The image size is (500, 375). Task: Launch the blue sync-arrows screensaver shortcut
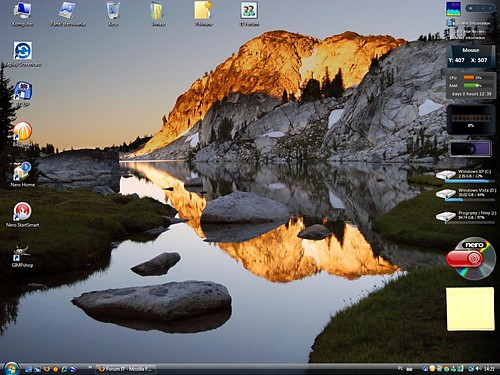[x=22, y=54]
